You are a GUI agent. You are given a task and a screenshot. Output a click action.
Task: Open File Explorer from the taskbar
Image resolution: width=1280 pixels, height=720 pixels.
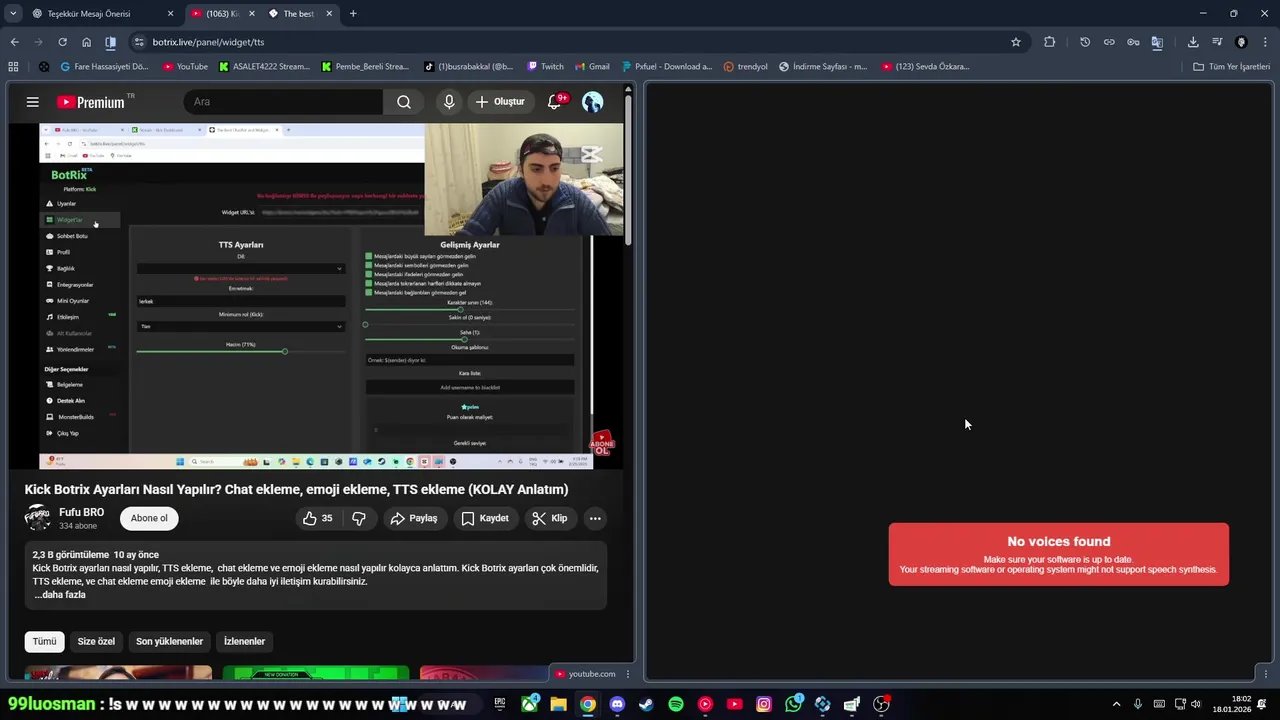558,704
